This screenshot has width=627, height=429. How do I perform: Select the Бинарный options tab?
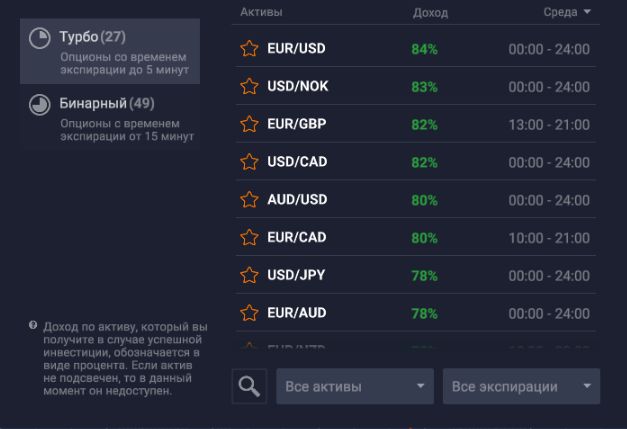[x=110, y=117]
